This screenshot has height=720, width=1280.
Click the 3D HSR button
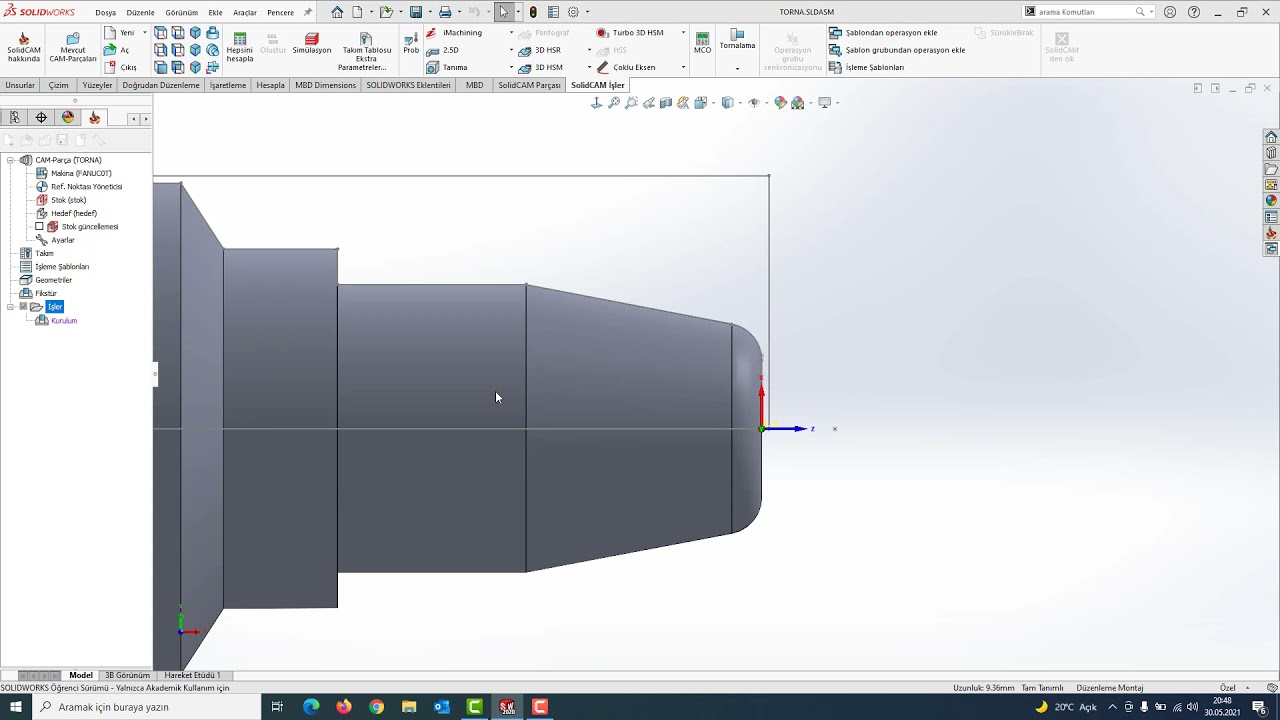pos(539,50)
